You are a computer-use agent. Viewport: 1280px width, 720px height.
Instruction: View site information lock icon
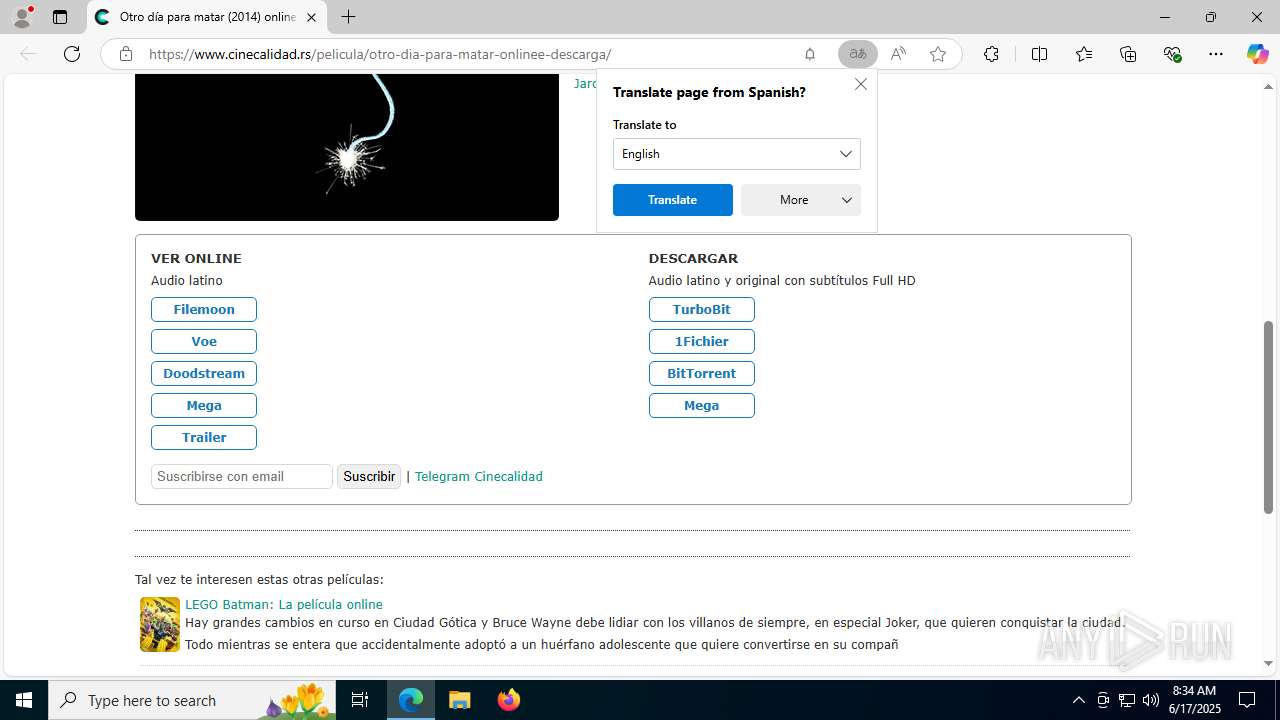pos(126,54)
